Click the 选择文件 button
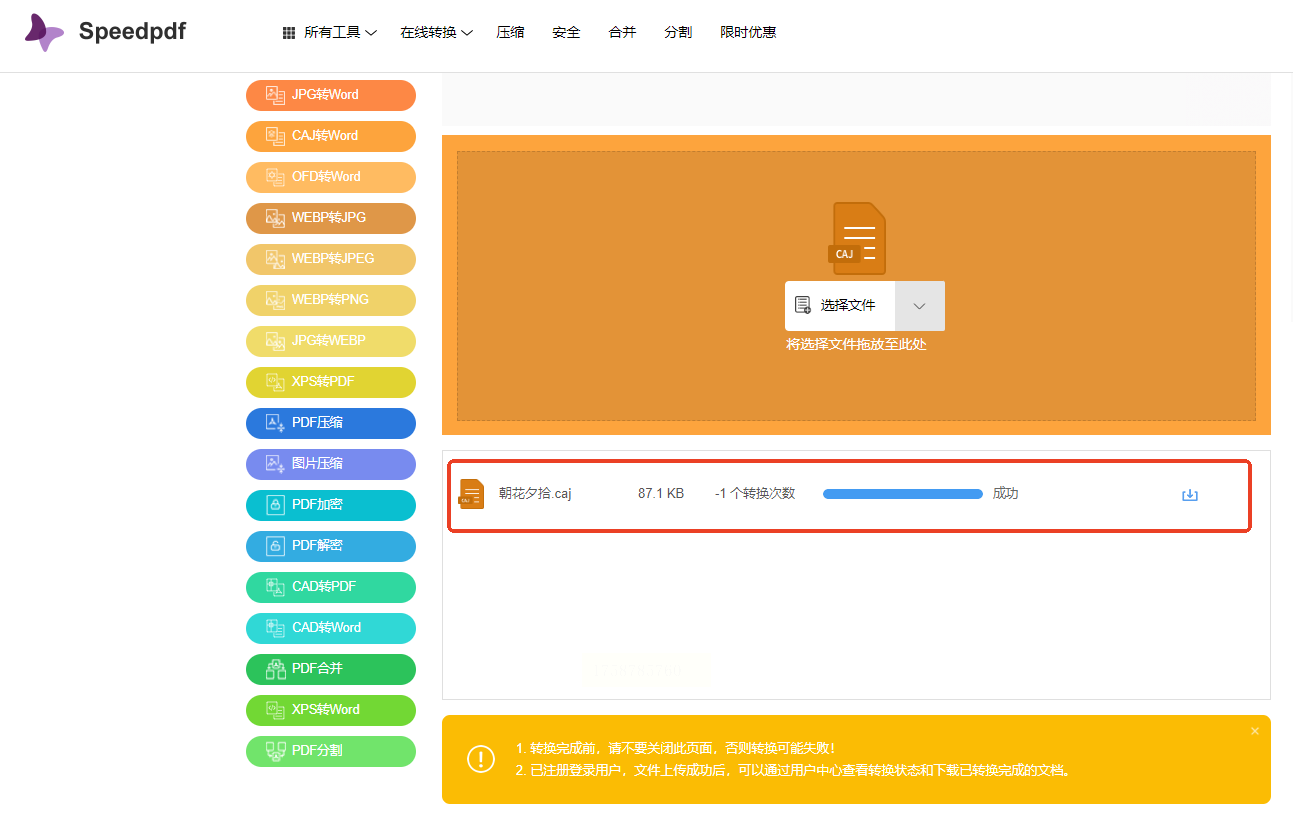Viewport: 1293px width, 830px height. tap(840, 306)
